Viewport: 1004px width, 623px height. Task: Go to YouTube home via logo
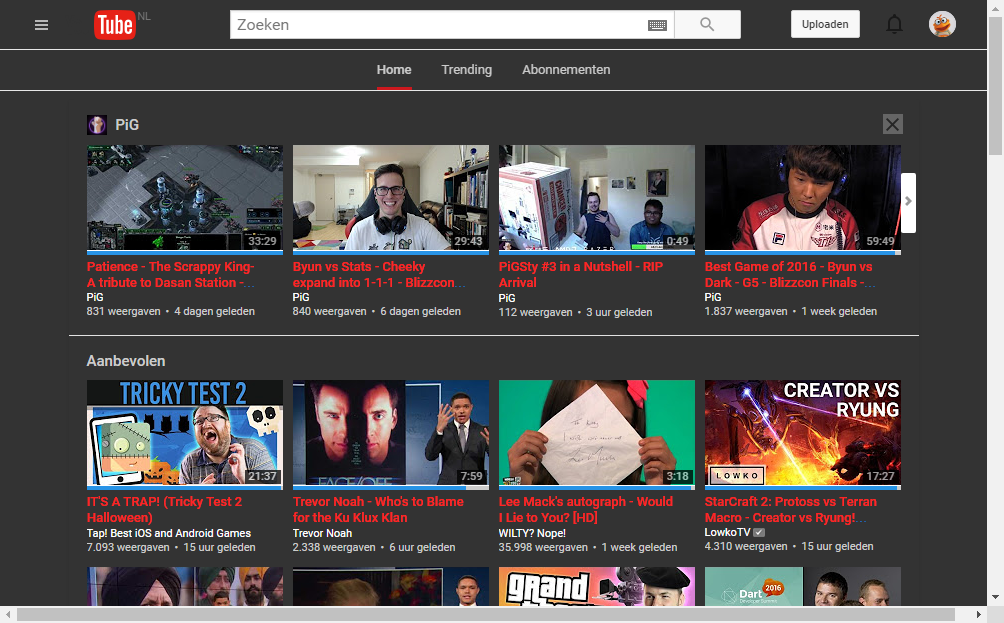click(x=115, y=25)
